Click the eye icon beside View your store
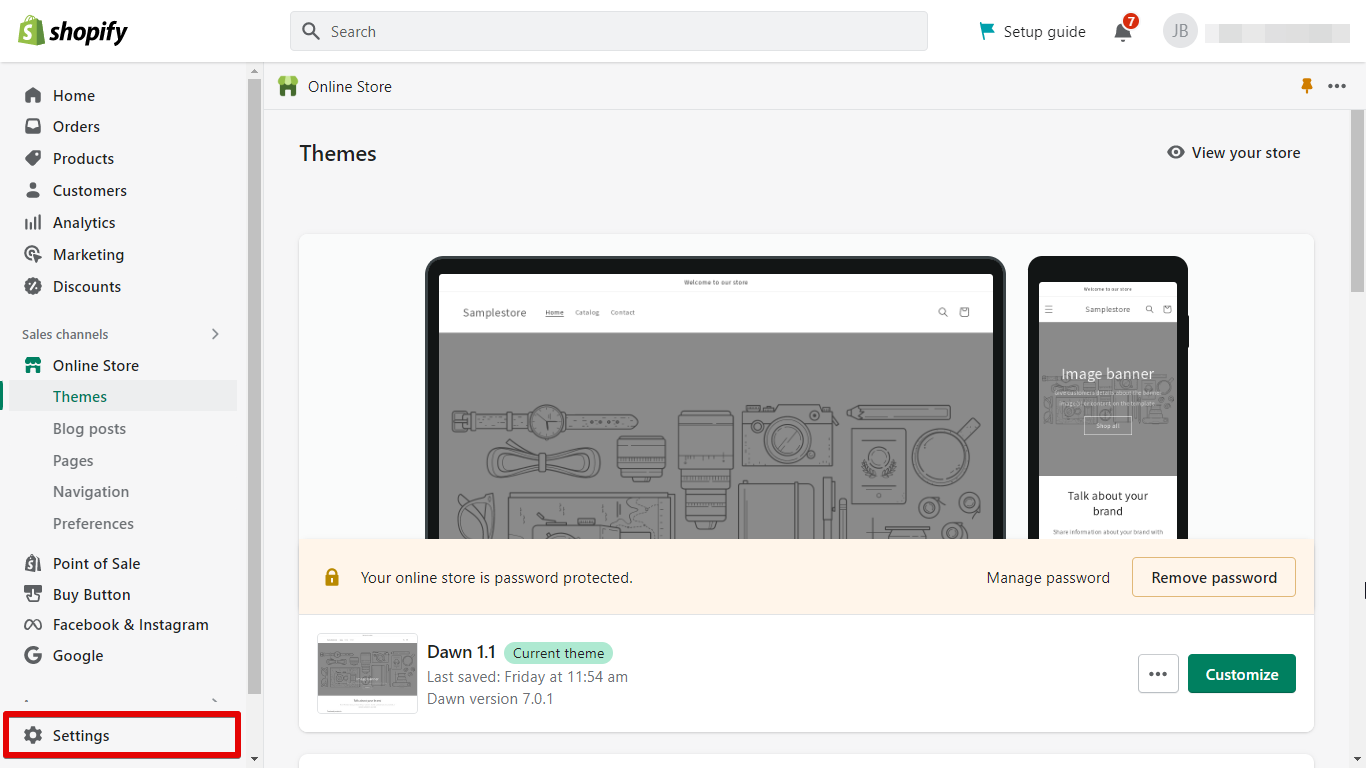 point(1176,152)
